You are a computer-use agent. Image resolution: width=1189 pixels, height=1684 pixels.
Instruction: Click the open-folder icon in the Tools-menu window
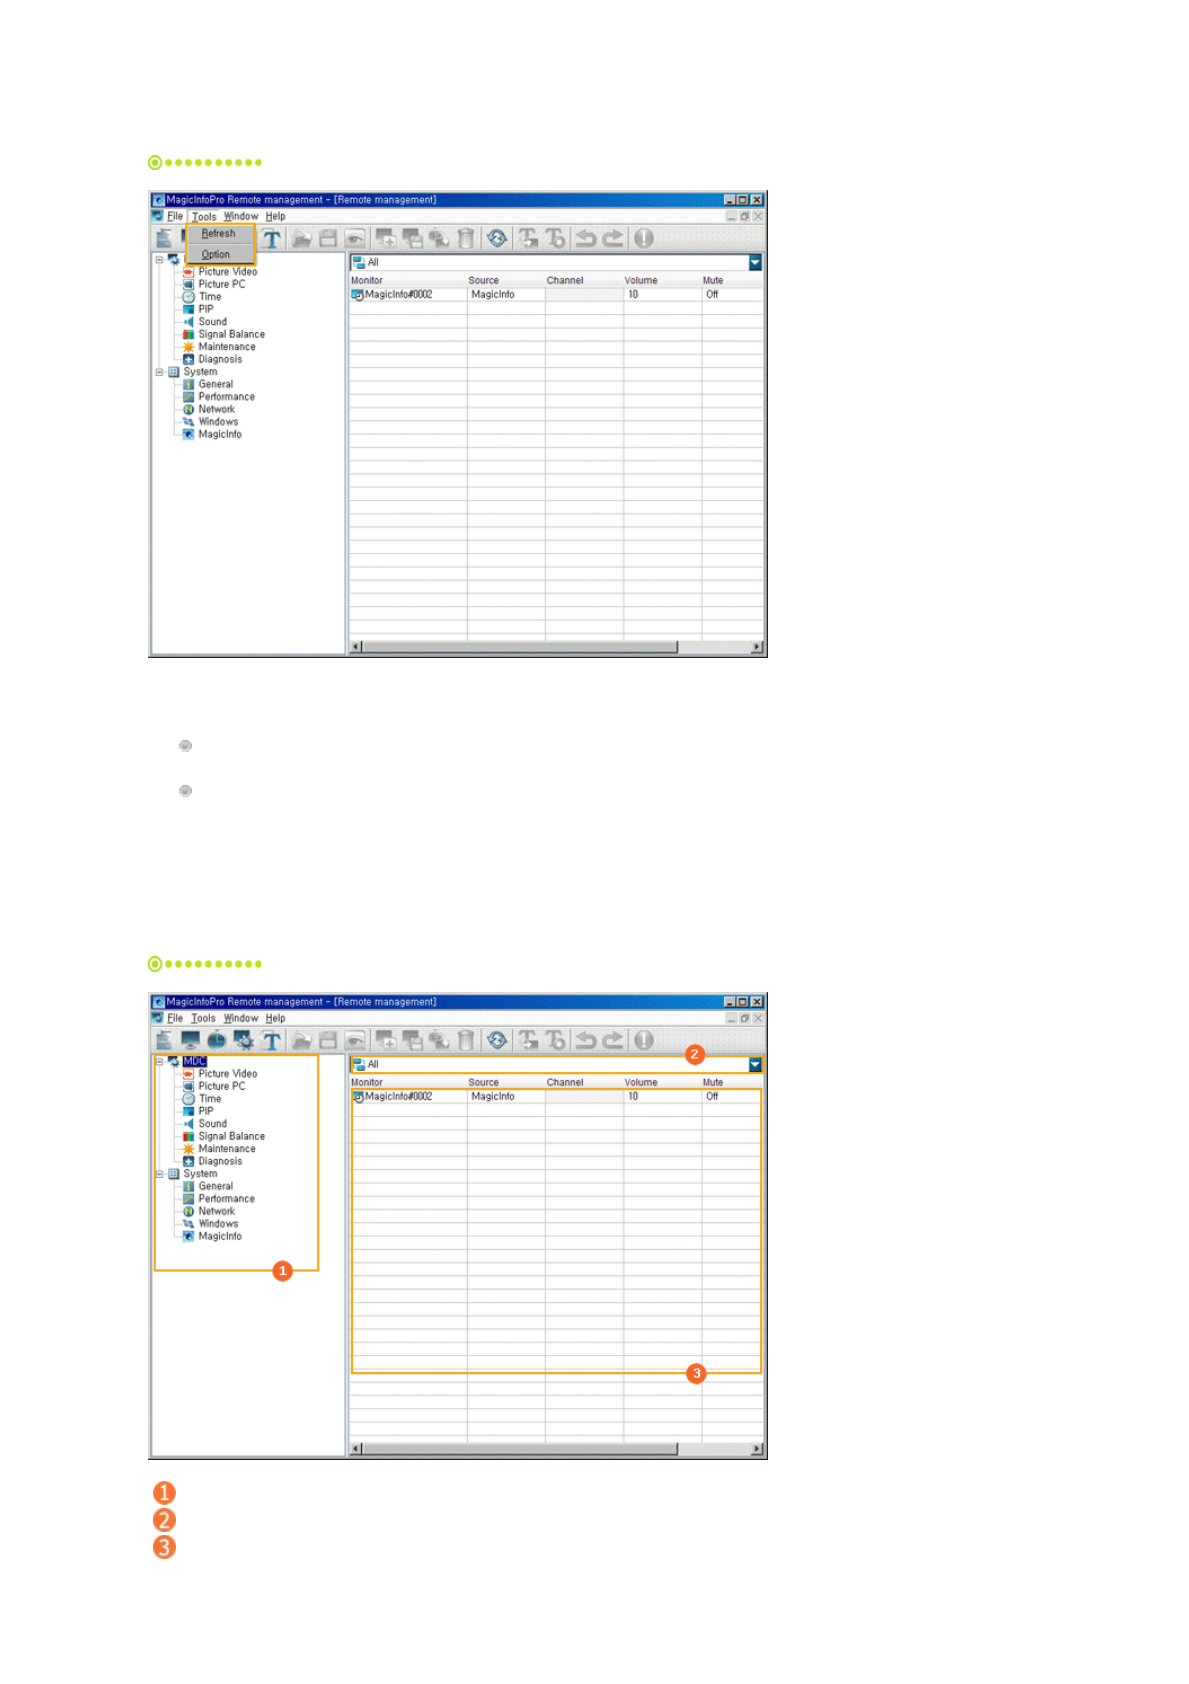point(301,238)
